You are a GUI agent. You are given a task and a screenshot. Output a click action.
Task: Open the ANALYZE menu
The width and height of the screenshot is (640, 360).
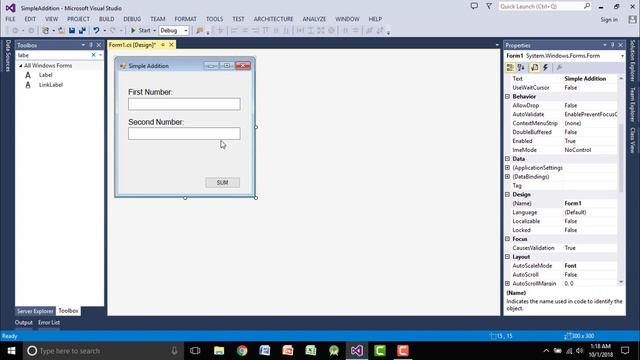point(314,19)
